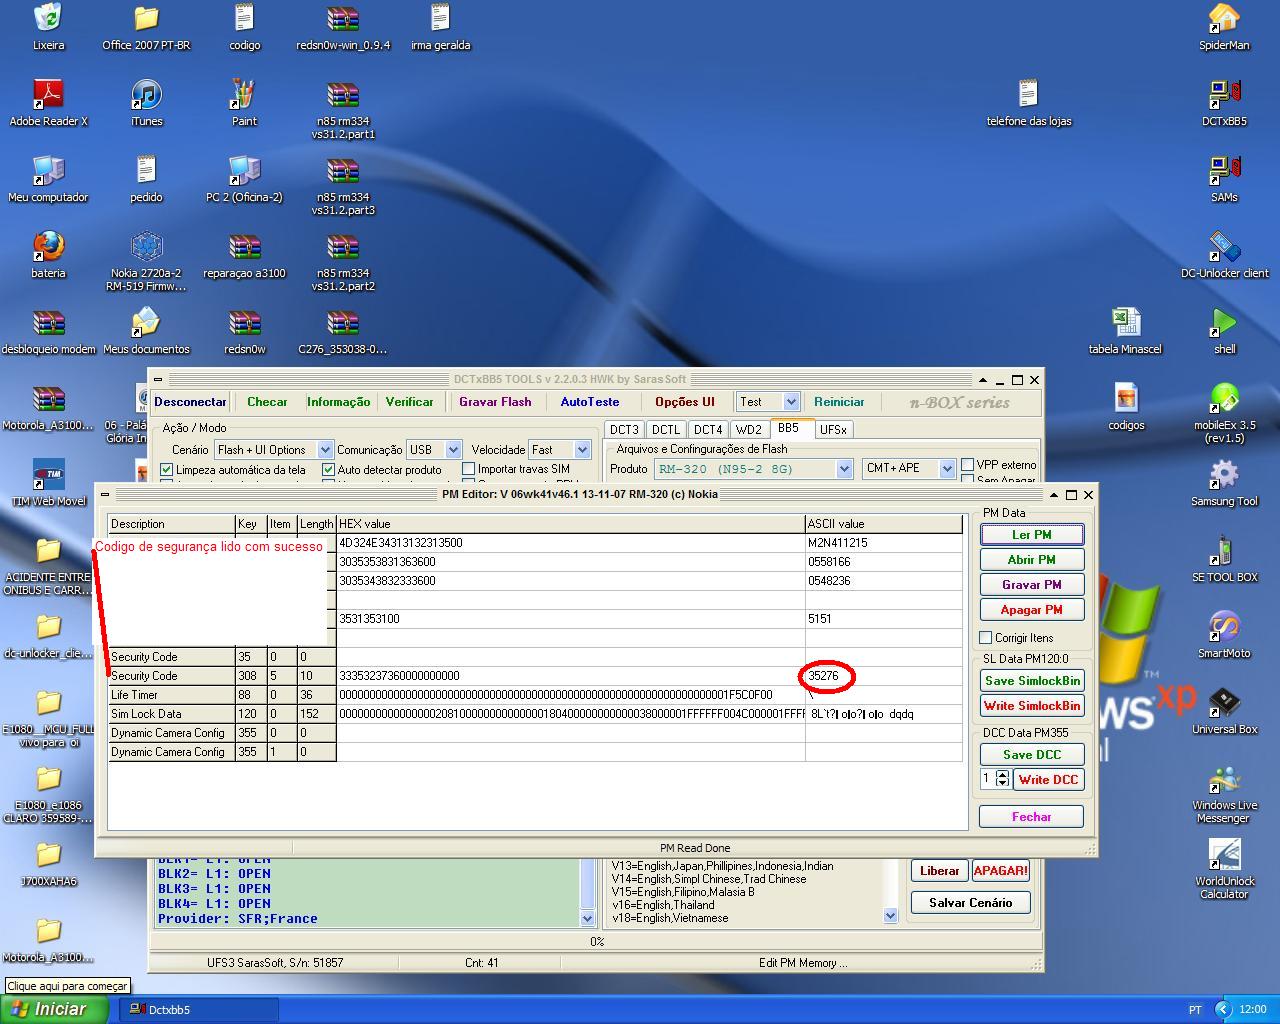Open the Cenário Flash + UI Options dropdown
Viewport: 1280px width, 1024px height.
point(324,450)
